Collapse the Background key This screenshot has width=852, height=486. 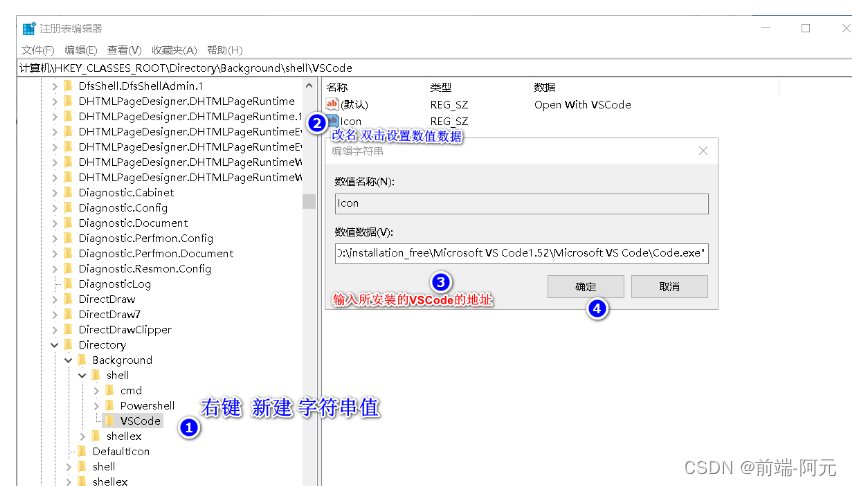point(68,360)
